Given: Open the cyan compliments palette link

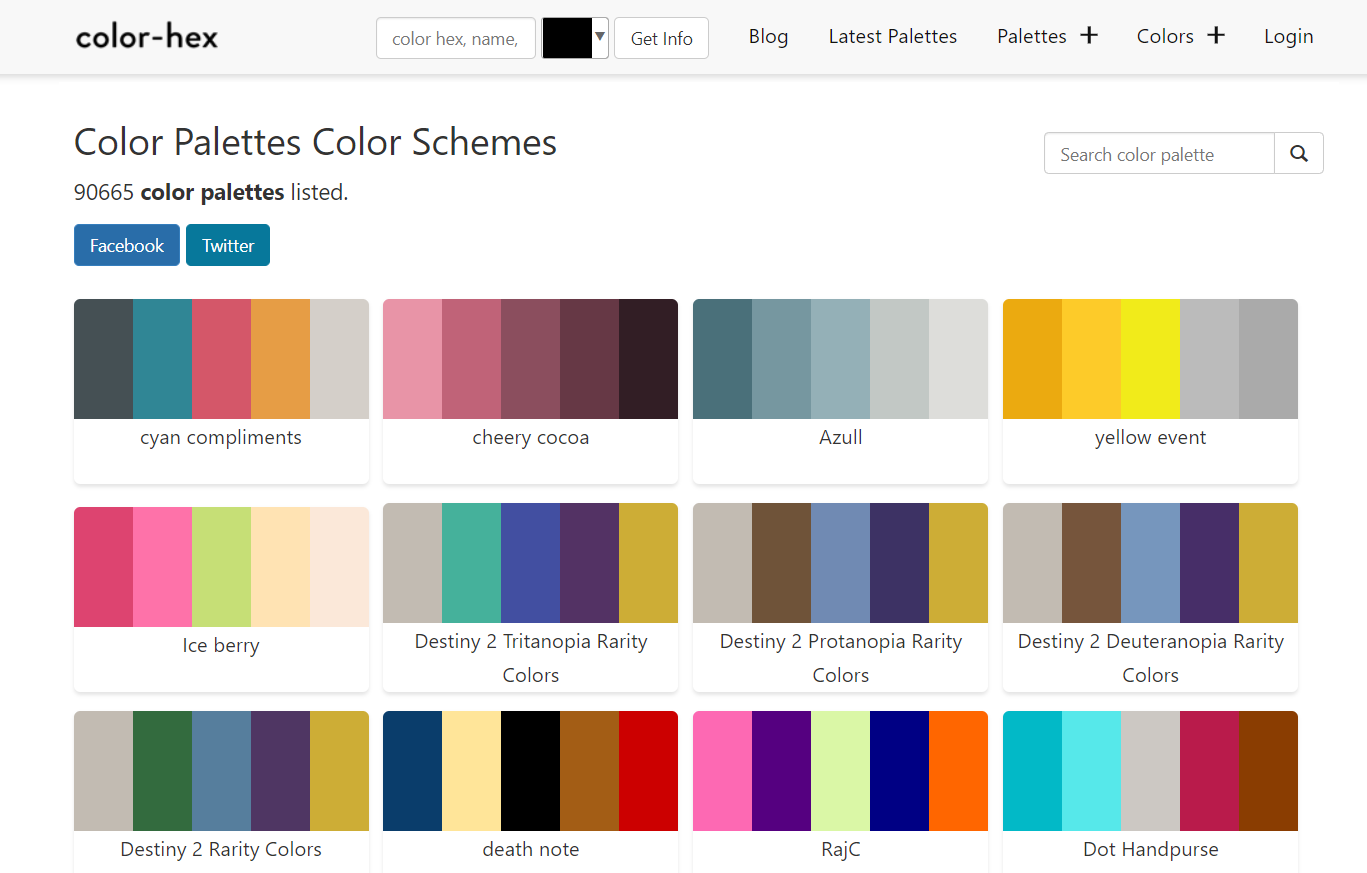Looking at the screenshot, I should tap(221, 438).
